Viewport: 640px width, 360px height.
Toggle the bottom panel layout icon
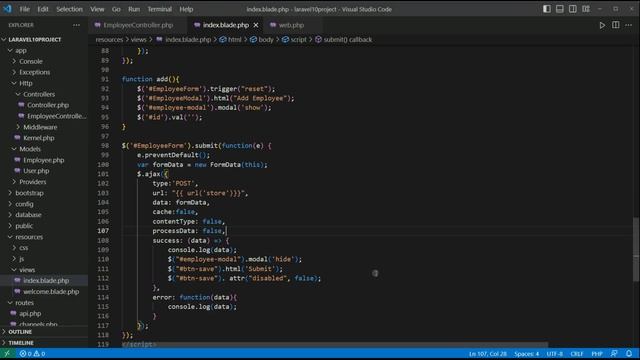[560, 9]
